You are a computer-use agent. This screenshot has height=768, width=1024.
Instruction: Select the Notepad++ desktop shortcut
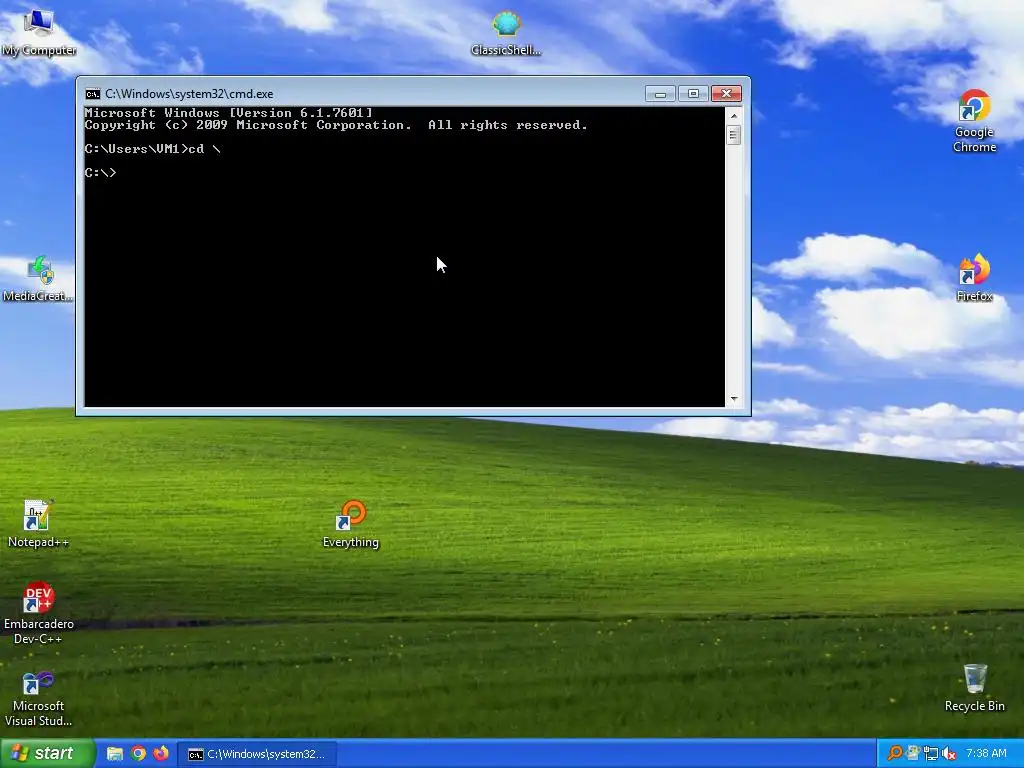coord(38,524)
